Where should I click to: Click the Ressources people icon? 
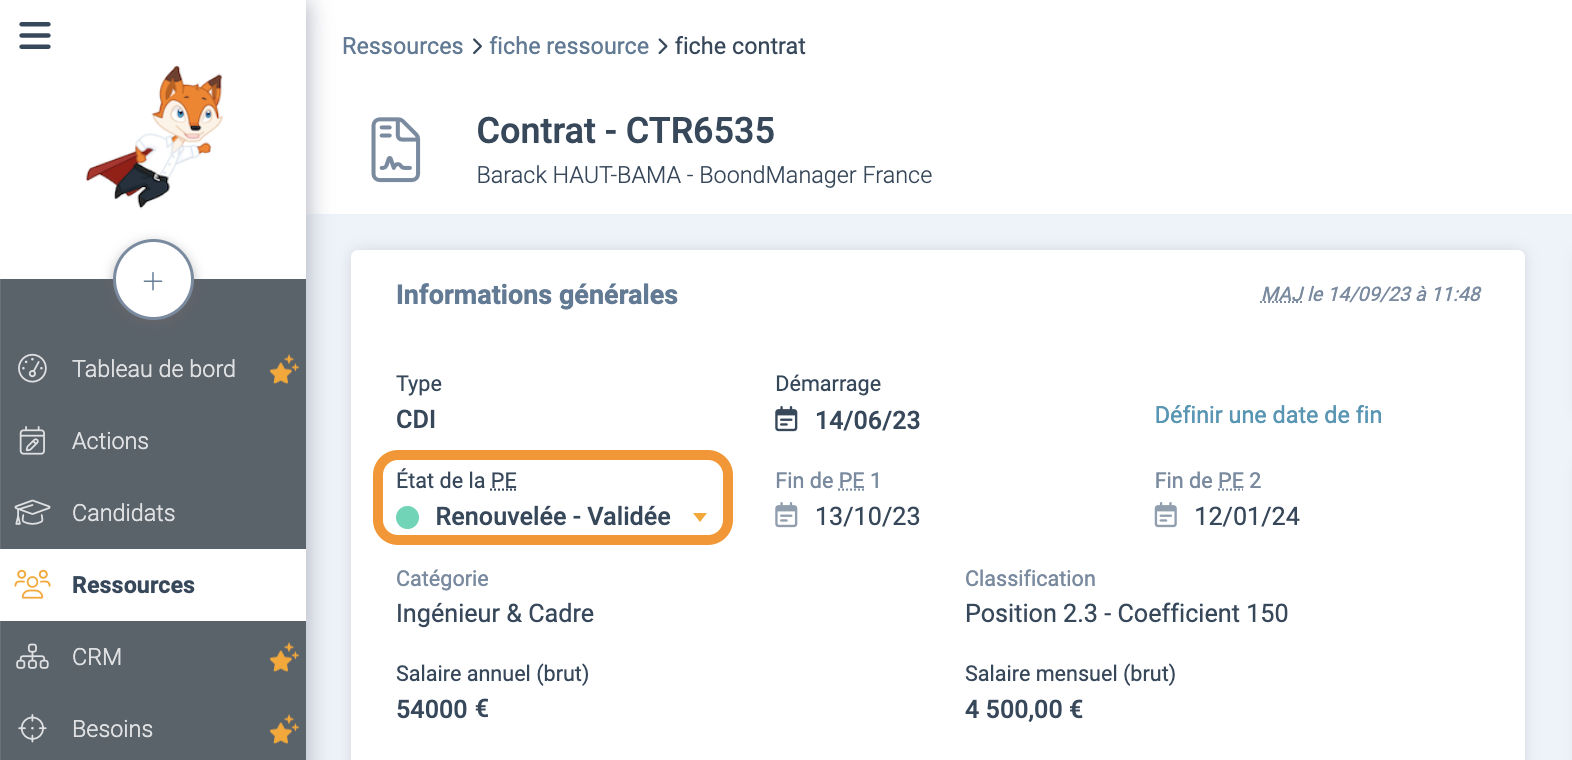point(32,585)
